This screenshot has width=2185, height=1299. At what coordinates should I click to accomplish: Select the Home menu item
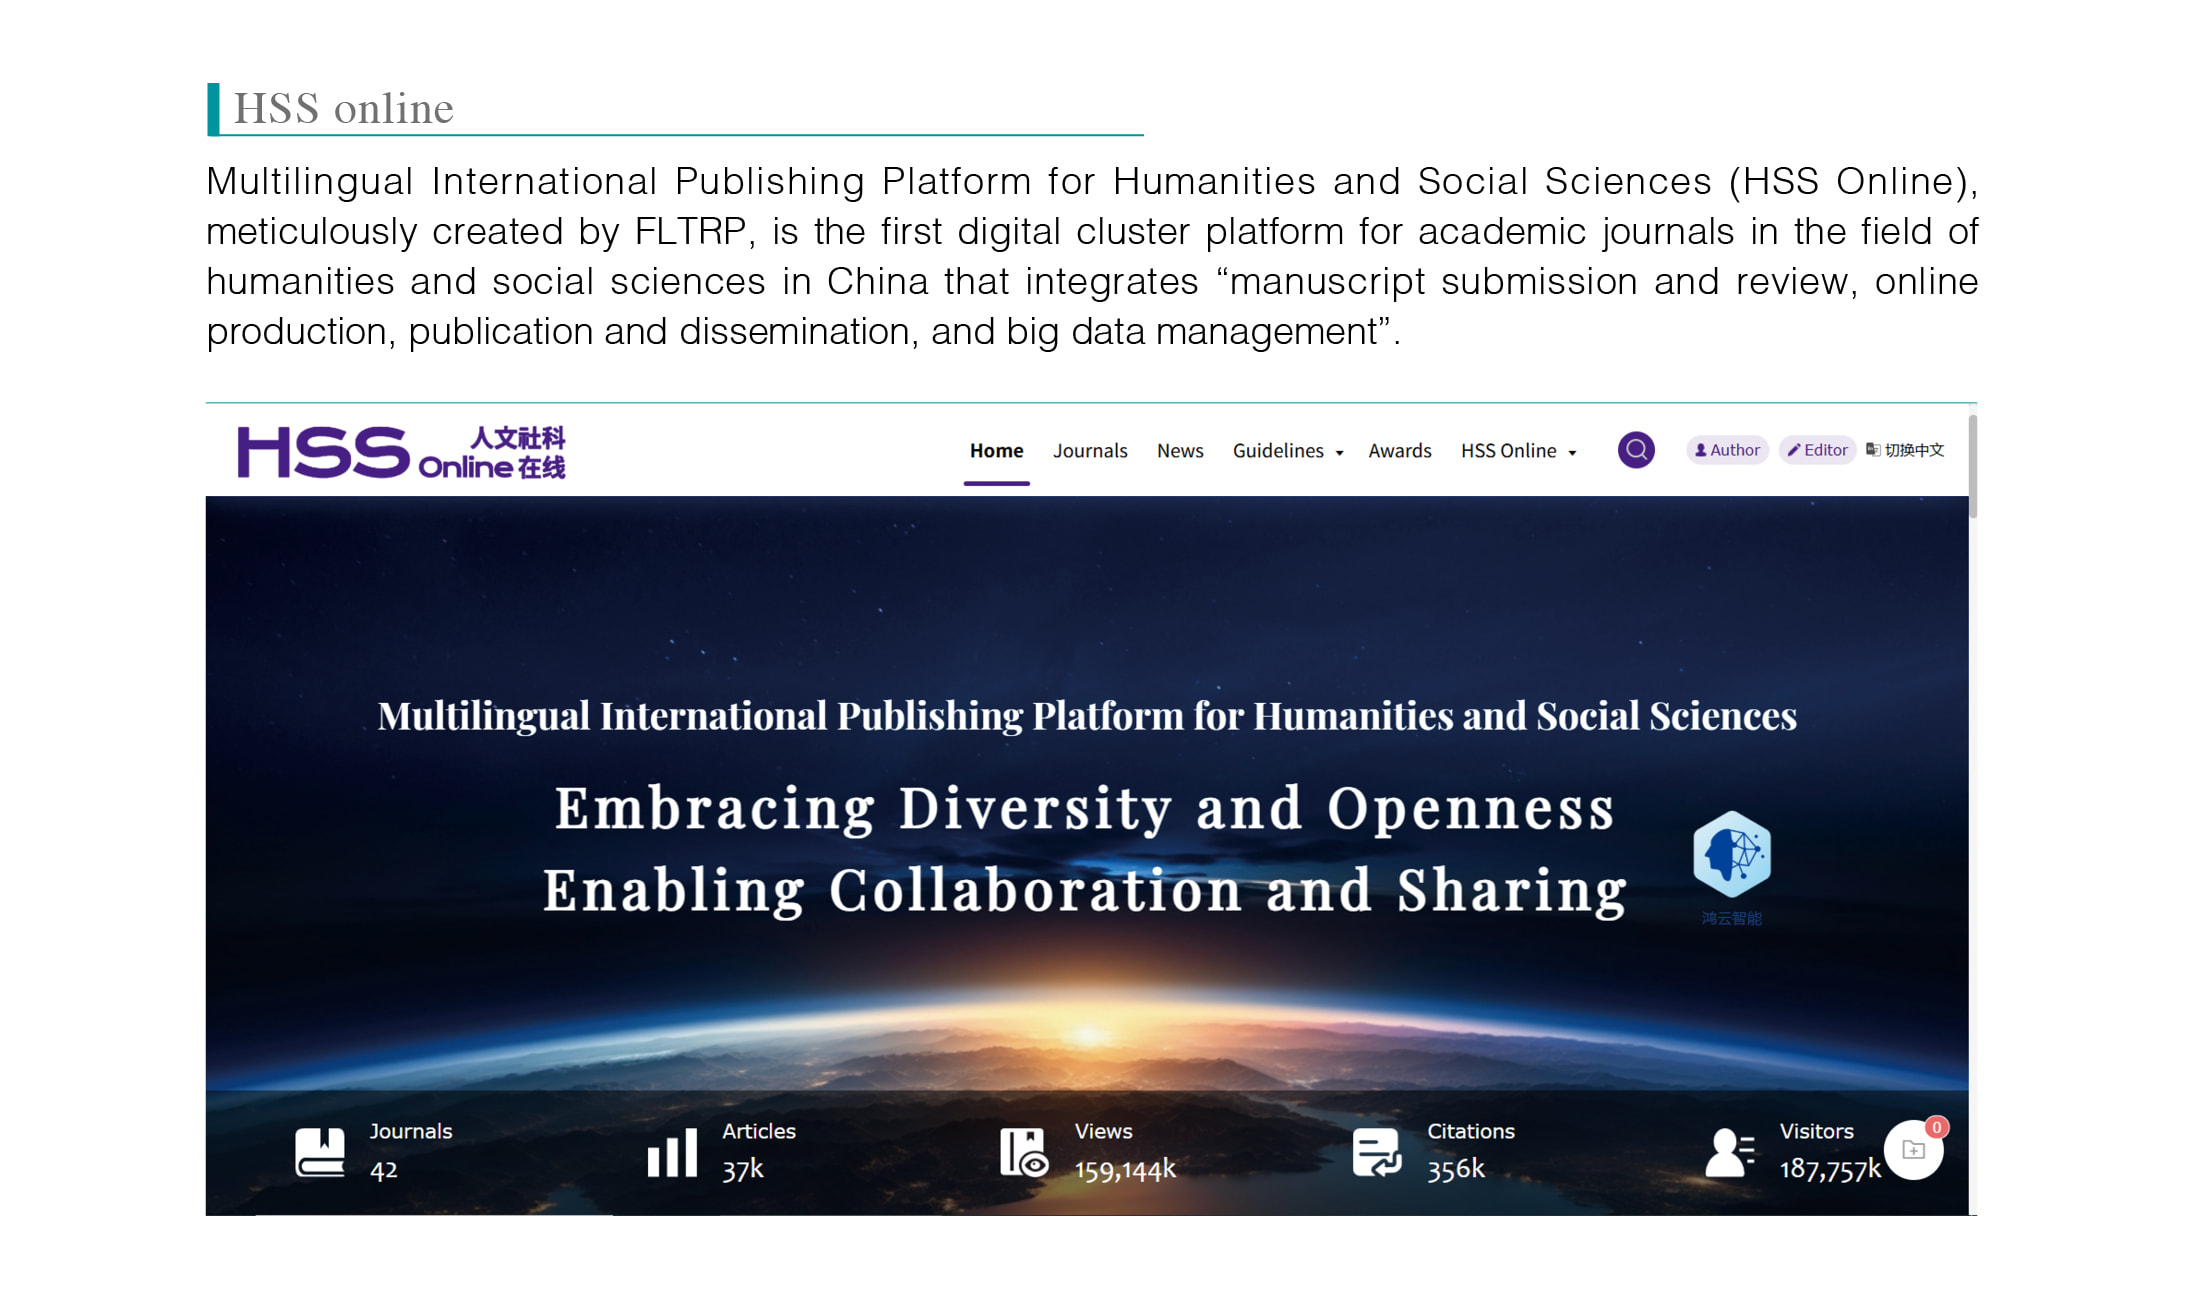coord(996,451)
